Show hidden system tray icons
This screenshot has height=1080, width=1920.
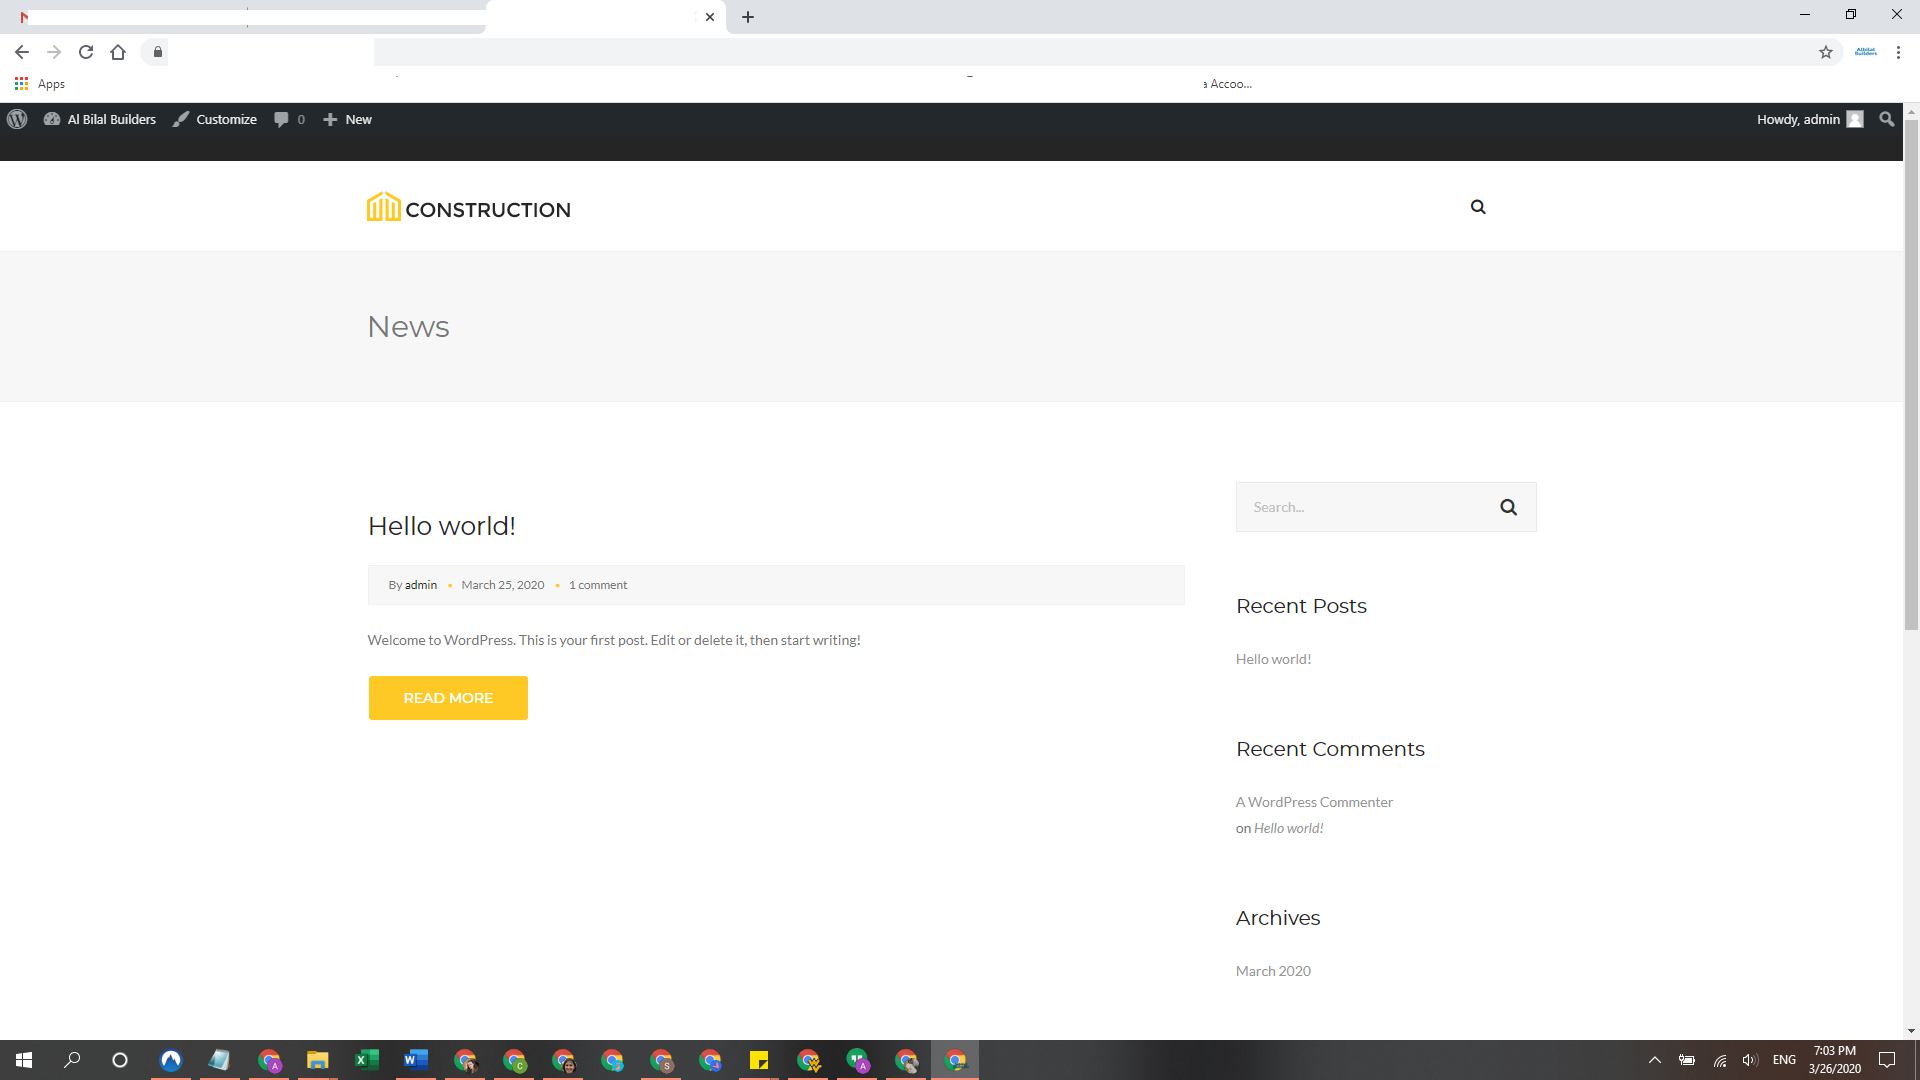coord(1654,1060)
